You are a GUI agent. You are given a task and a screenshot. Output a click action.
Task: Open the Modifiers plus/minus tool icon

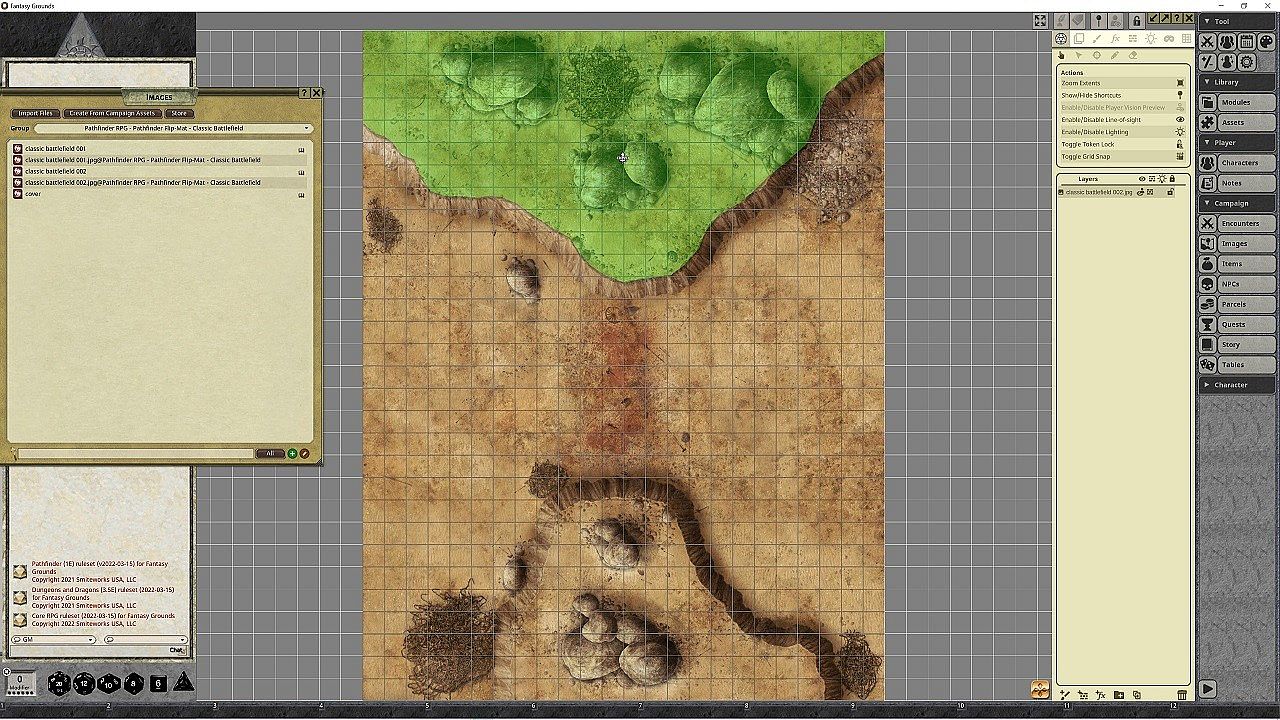[1208, 62]
